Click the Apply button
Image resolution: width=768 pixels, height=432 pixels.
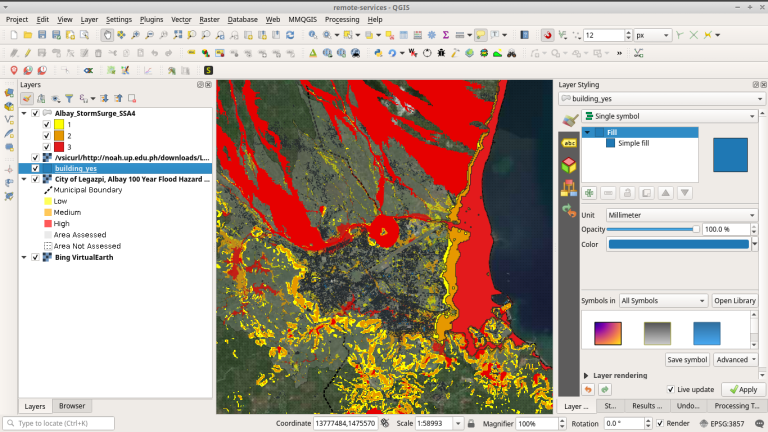click(x=743, y=389)
